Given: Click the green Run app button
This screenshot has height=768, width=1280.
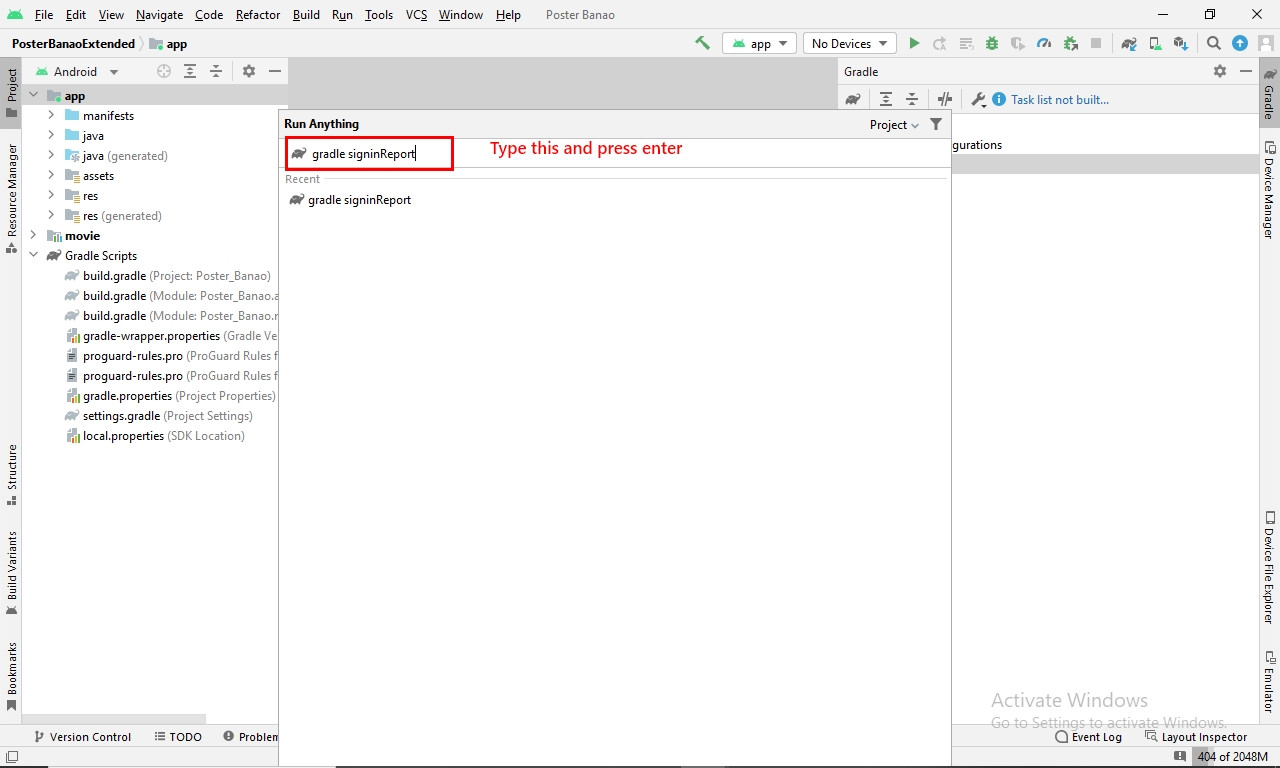Looking at the screenshot, I should tap(914, 44).
